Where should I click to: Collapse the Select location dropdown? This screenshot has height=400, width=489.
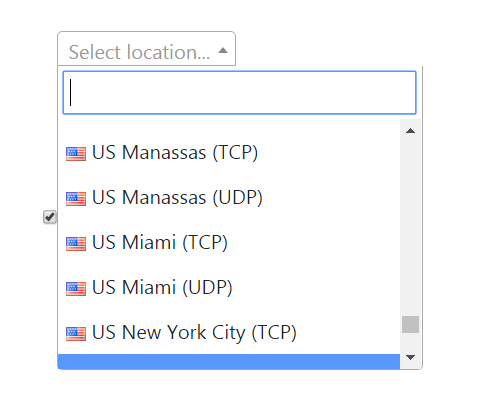click(x=147, y=49)
